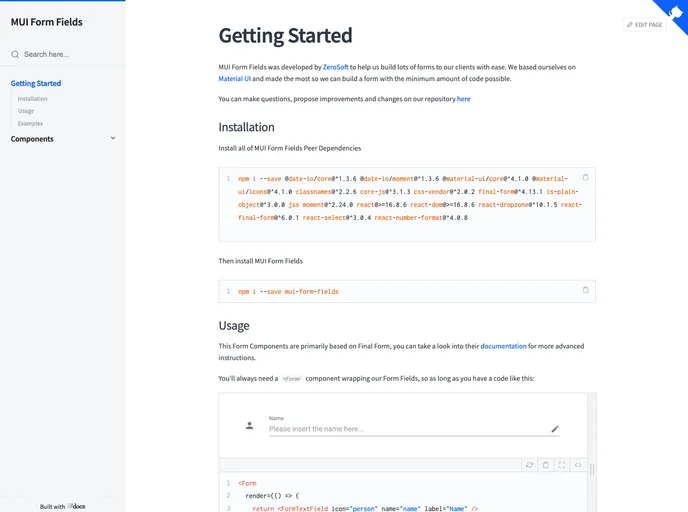Open the MUI Form Fields home title

coord(47,22)
